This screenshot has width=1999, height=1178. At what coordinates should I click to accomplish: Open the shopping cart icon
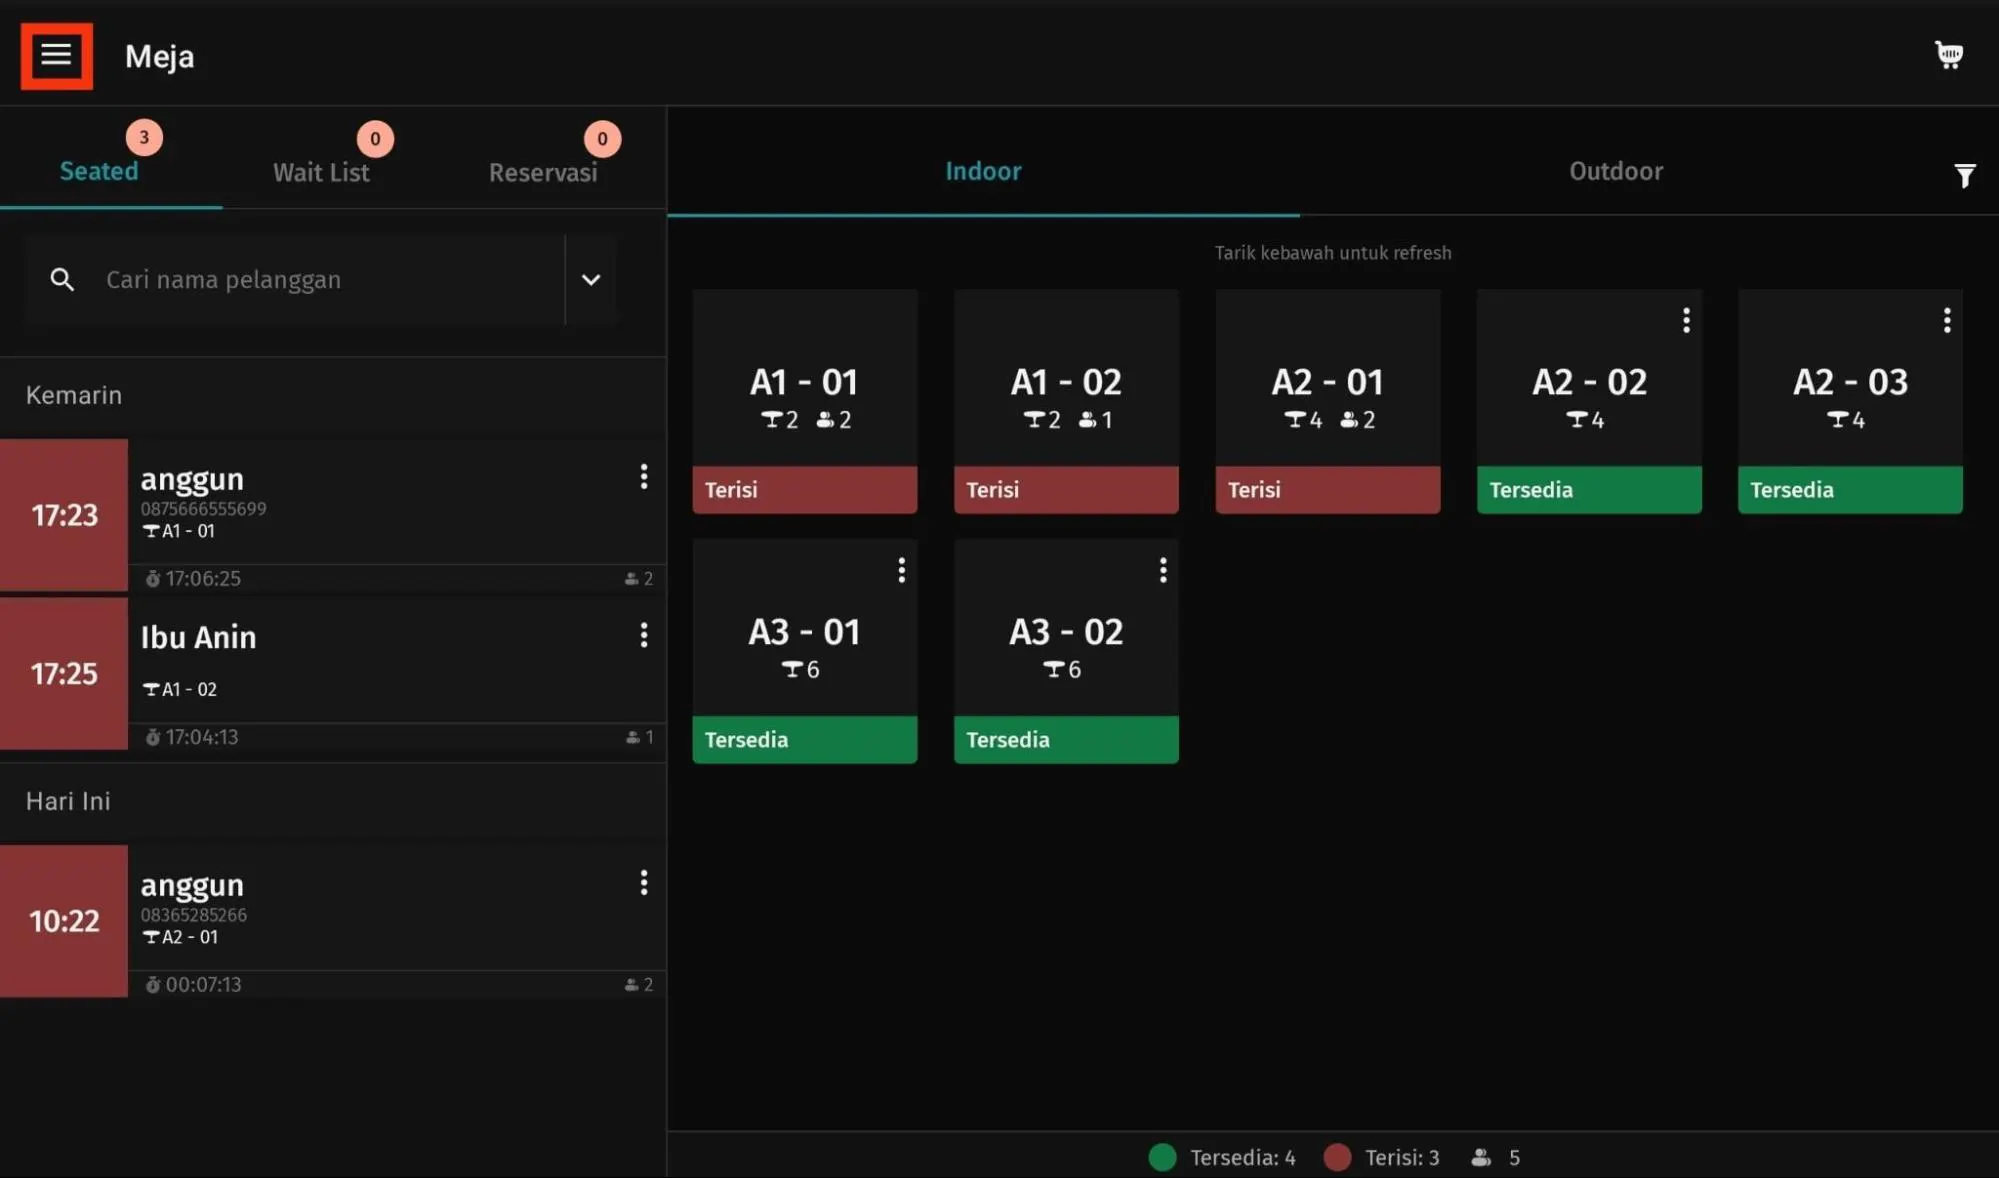coord(1948,55)
